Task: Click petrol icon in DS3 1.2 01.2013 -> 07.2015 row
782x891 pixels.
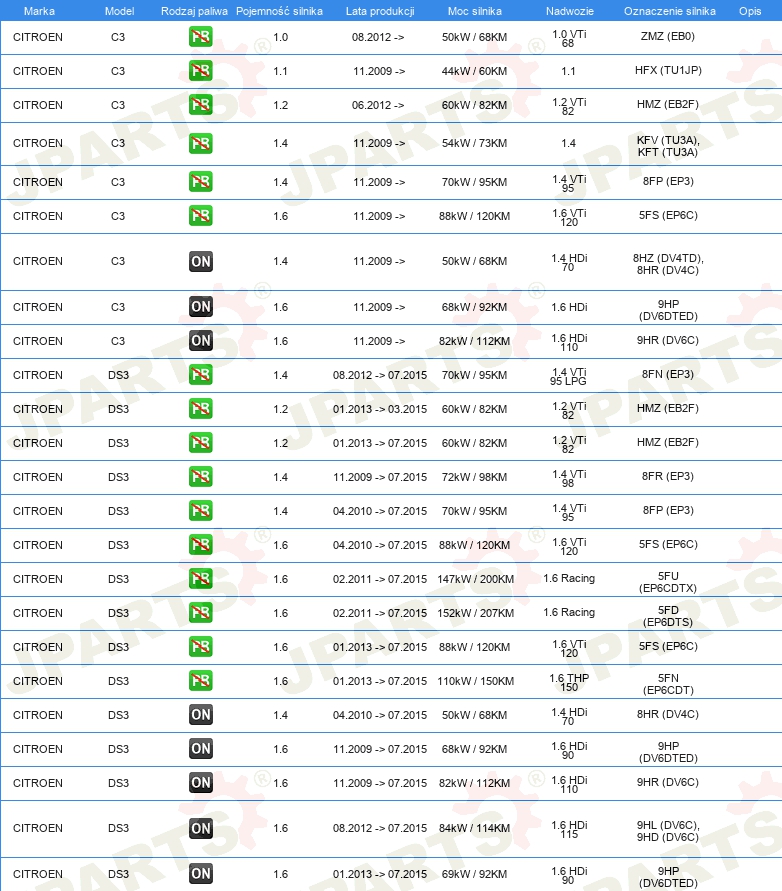Action: 201,443
